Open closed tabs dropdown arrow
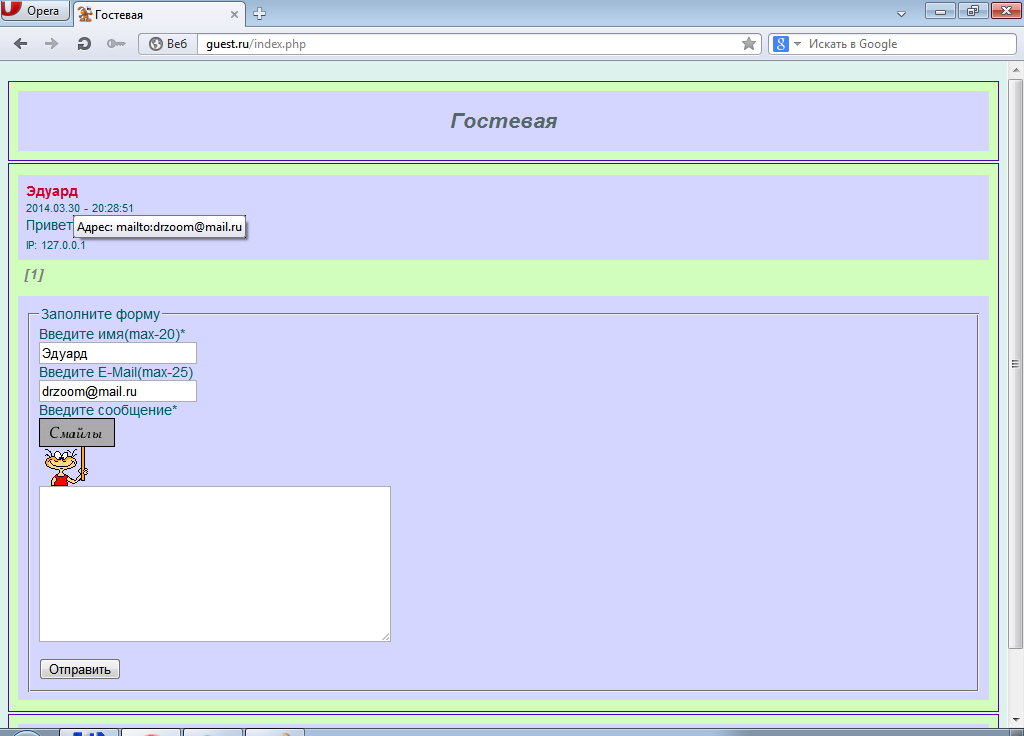This screenshot has width=1024, height=736. pos(901,14)
